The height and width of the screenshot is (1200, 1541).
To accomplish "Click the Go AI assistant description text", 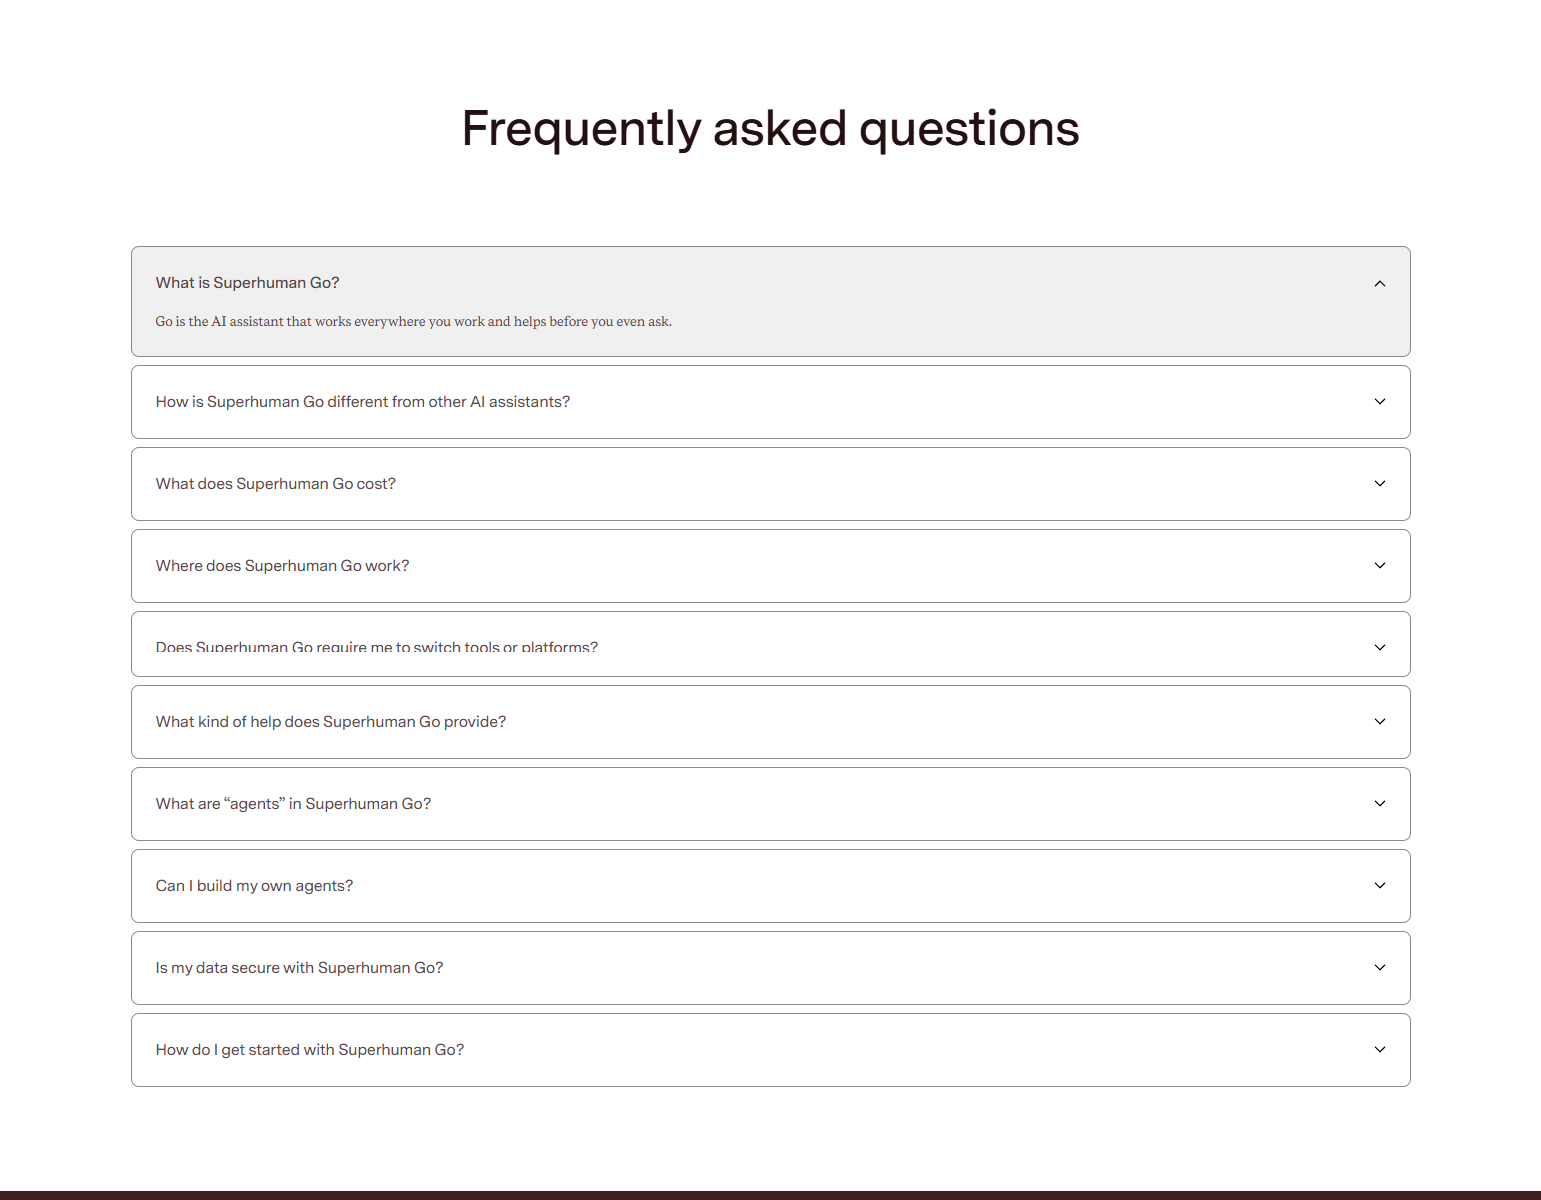I will pyautogui.click(x=413, y=321).
